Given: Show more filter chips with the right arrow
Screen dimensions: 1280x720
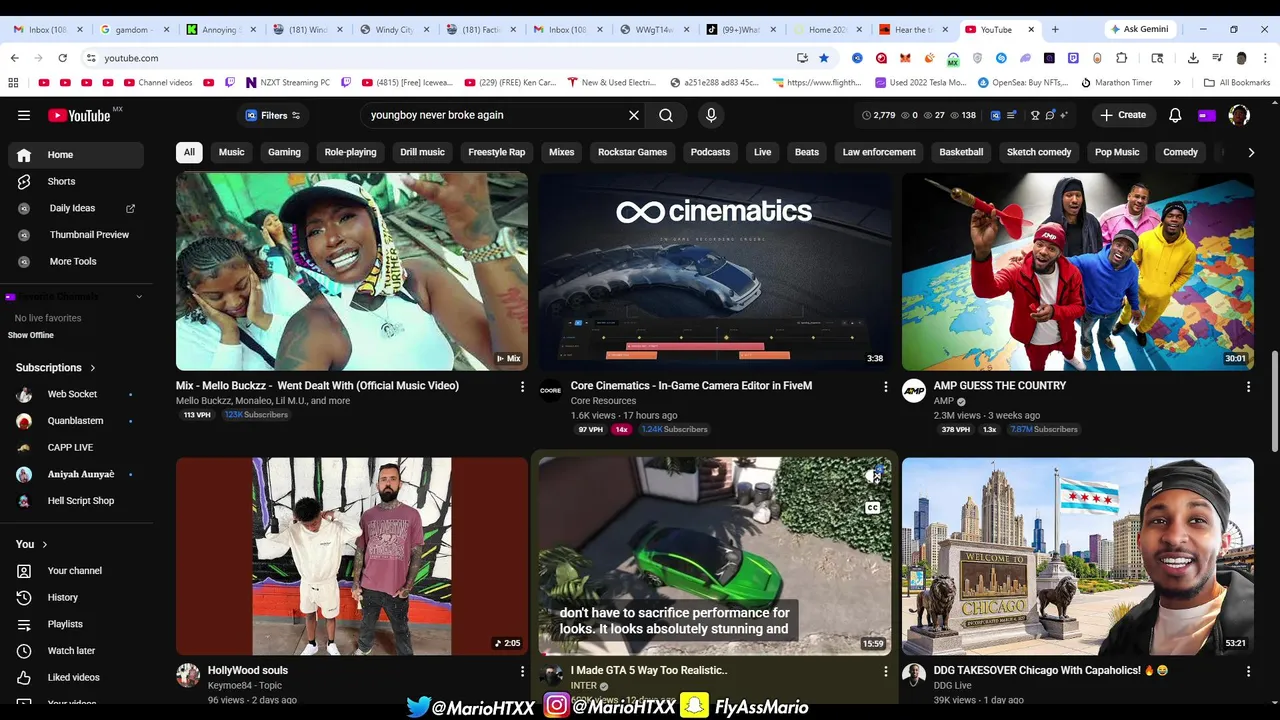Looking at the screenshot, I should click(x=1251, y=152).
